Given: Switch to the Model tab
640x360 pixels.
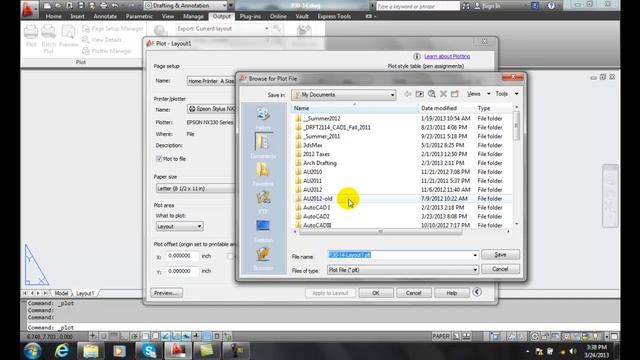Looking at the screenshot, I should [x=61, y=293].
